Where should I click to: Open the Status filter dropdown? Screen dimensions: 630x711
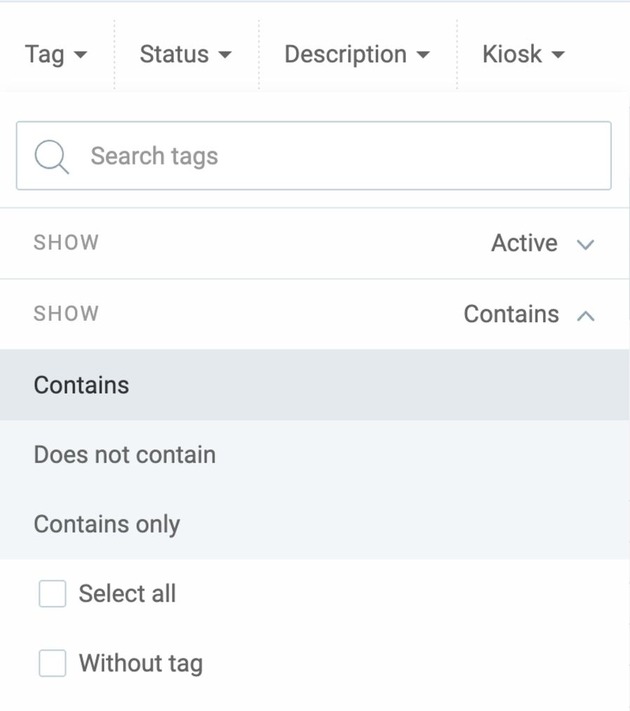pyautogui.click(x=185, y=55)
